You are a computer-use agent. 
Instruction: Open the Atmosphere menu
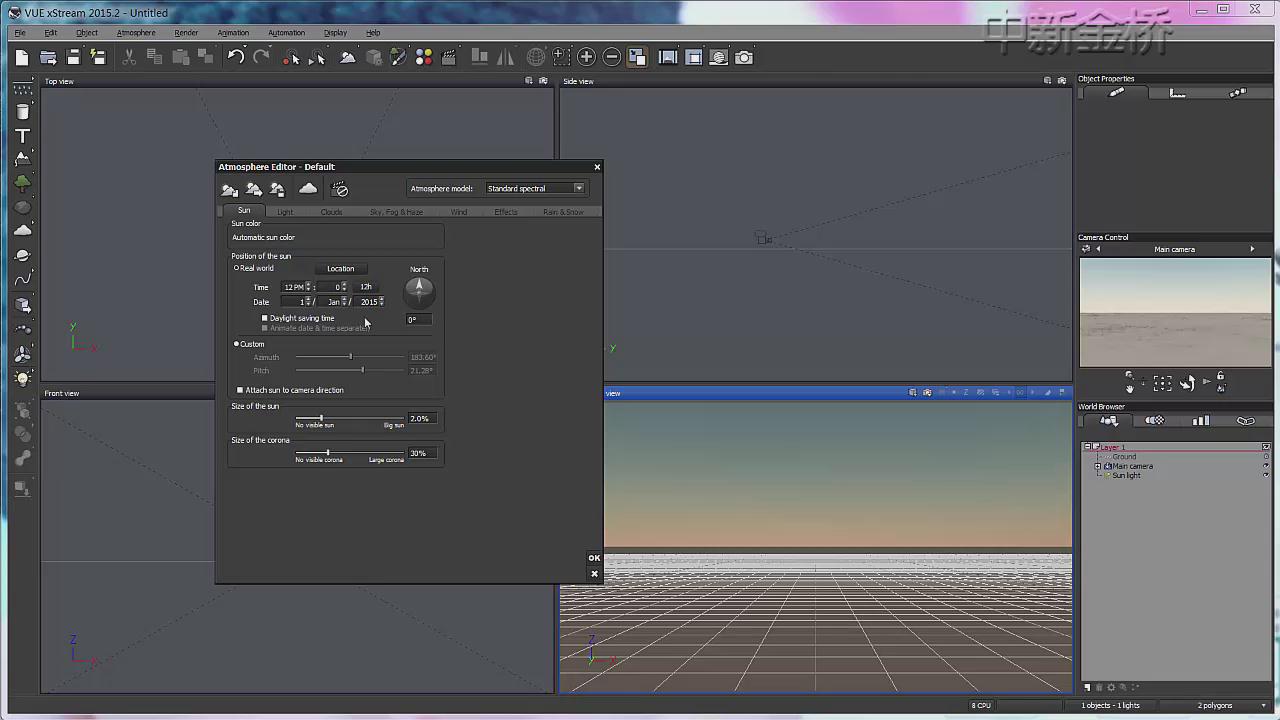pyautogui.click(x=136, y=33)
